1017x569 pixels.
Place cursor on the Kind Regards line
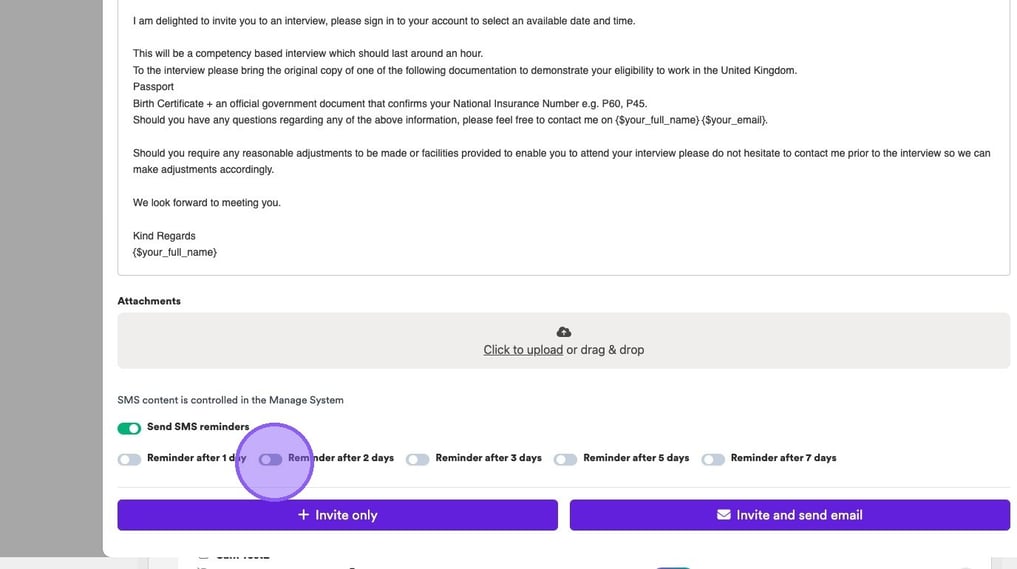coord(164,236)
